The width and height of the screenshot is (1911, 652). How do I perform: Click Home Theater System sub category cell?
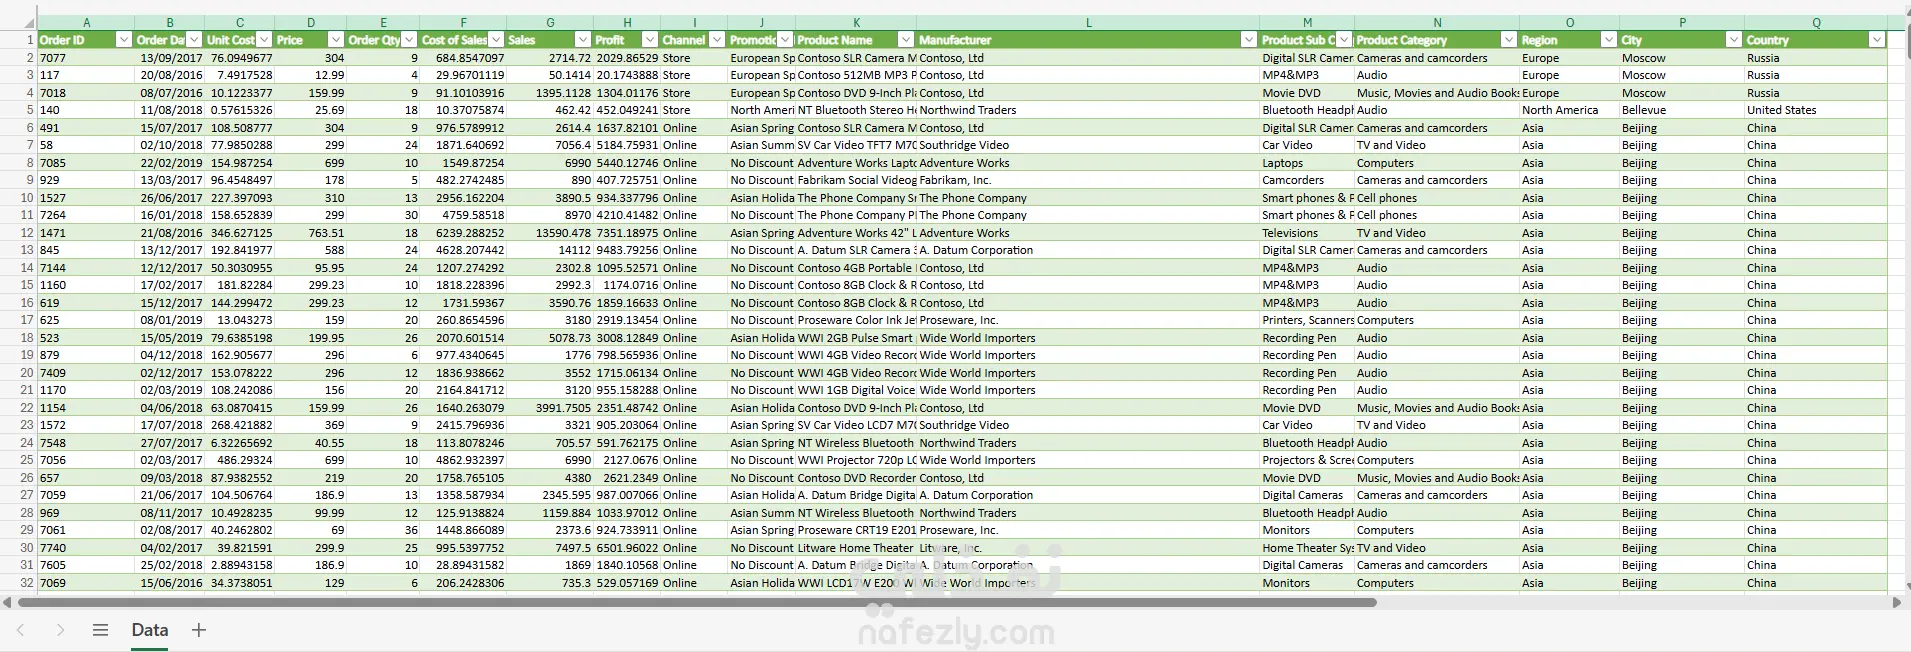pyautogui.click(x=1307, y=548)
